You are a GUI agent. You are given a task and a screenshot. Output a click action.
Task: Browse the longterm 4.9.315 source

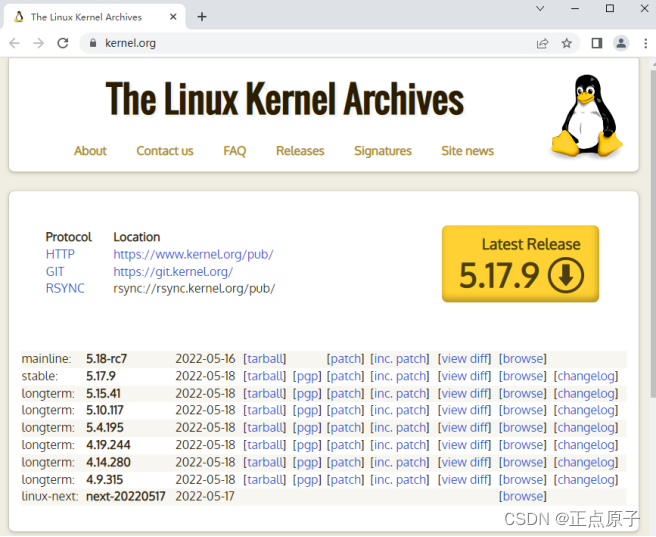(x=523, y=480)
